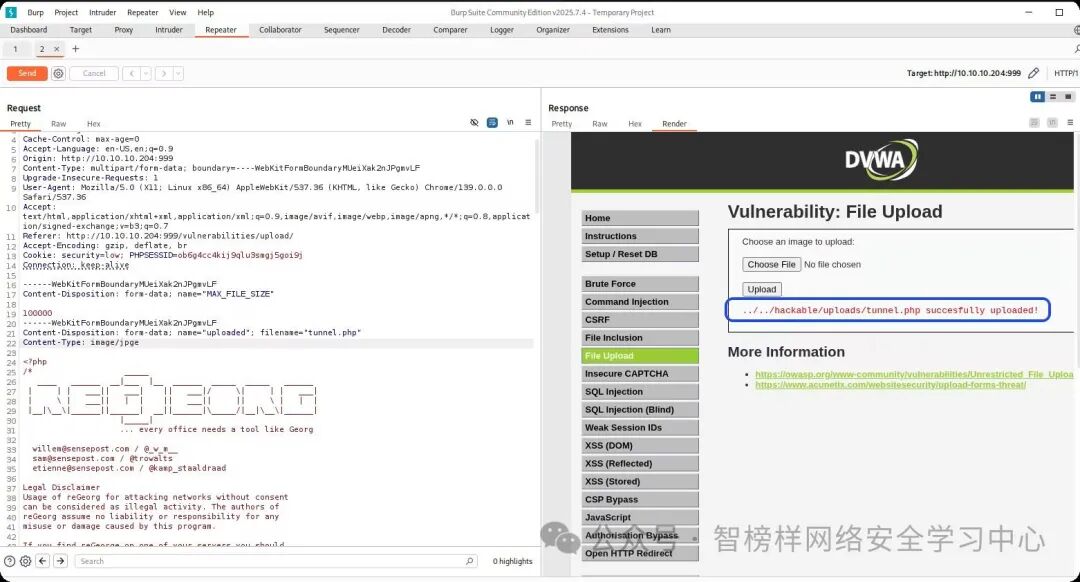
Task: Switch to side-by-side layout view
Action: click(1037, 96)
